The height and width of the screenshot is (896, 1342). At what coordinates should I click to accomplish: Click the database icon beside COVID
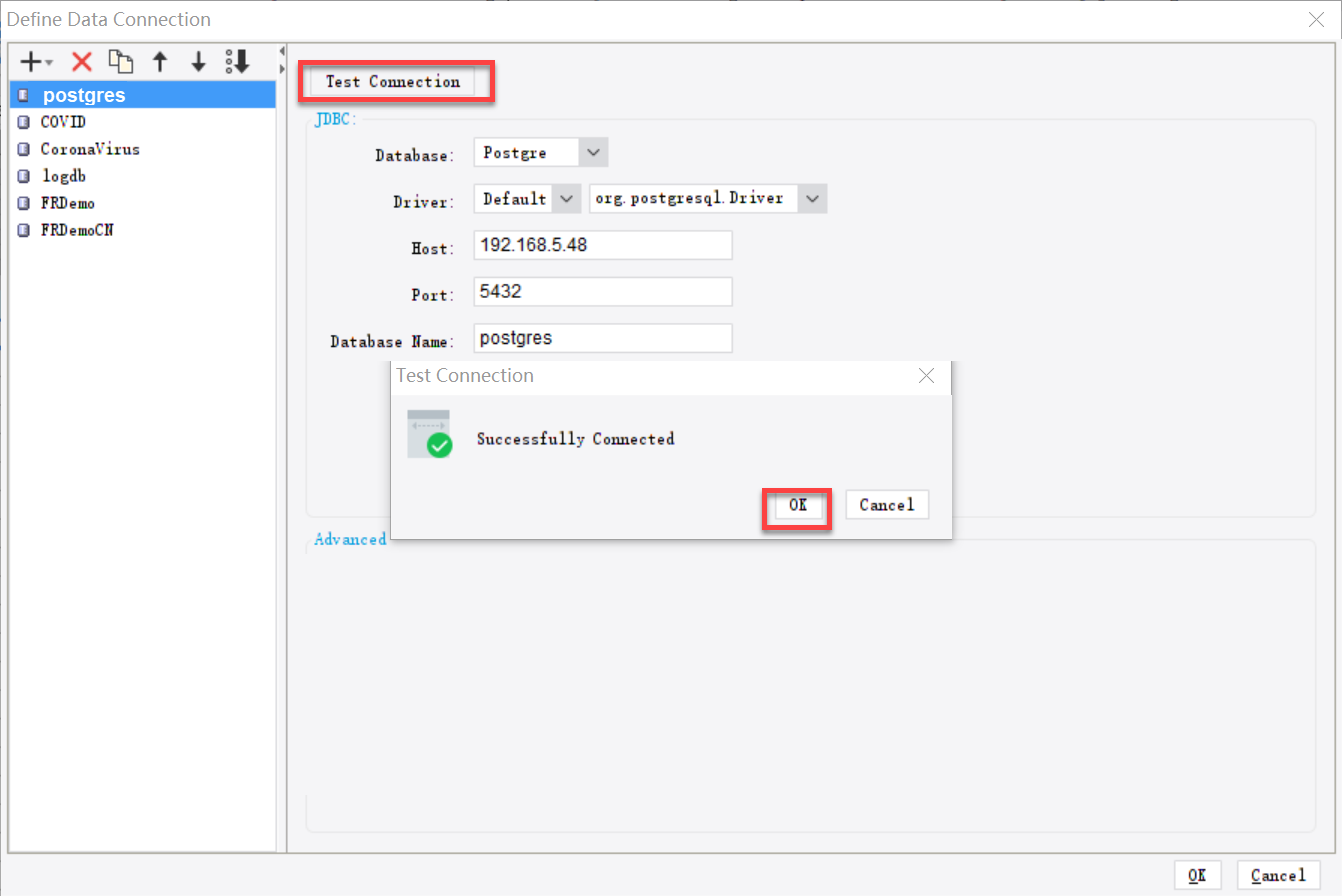pyautogui.click(x=22, y=121)
